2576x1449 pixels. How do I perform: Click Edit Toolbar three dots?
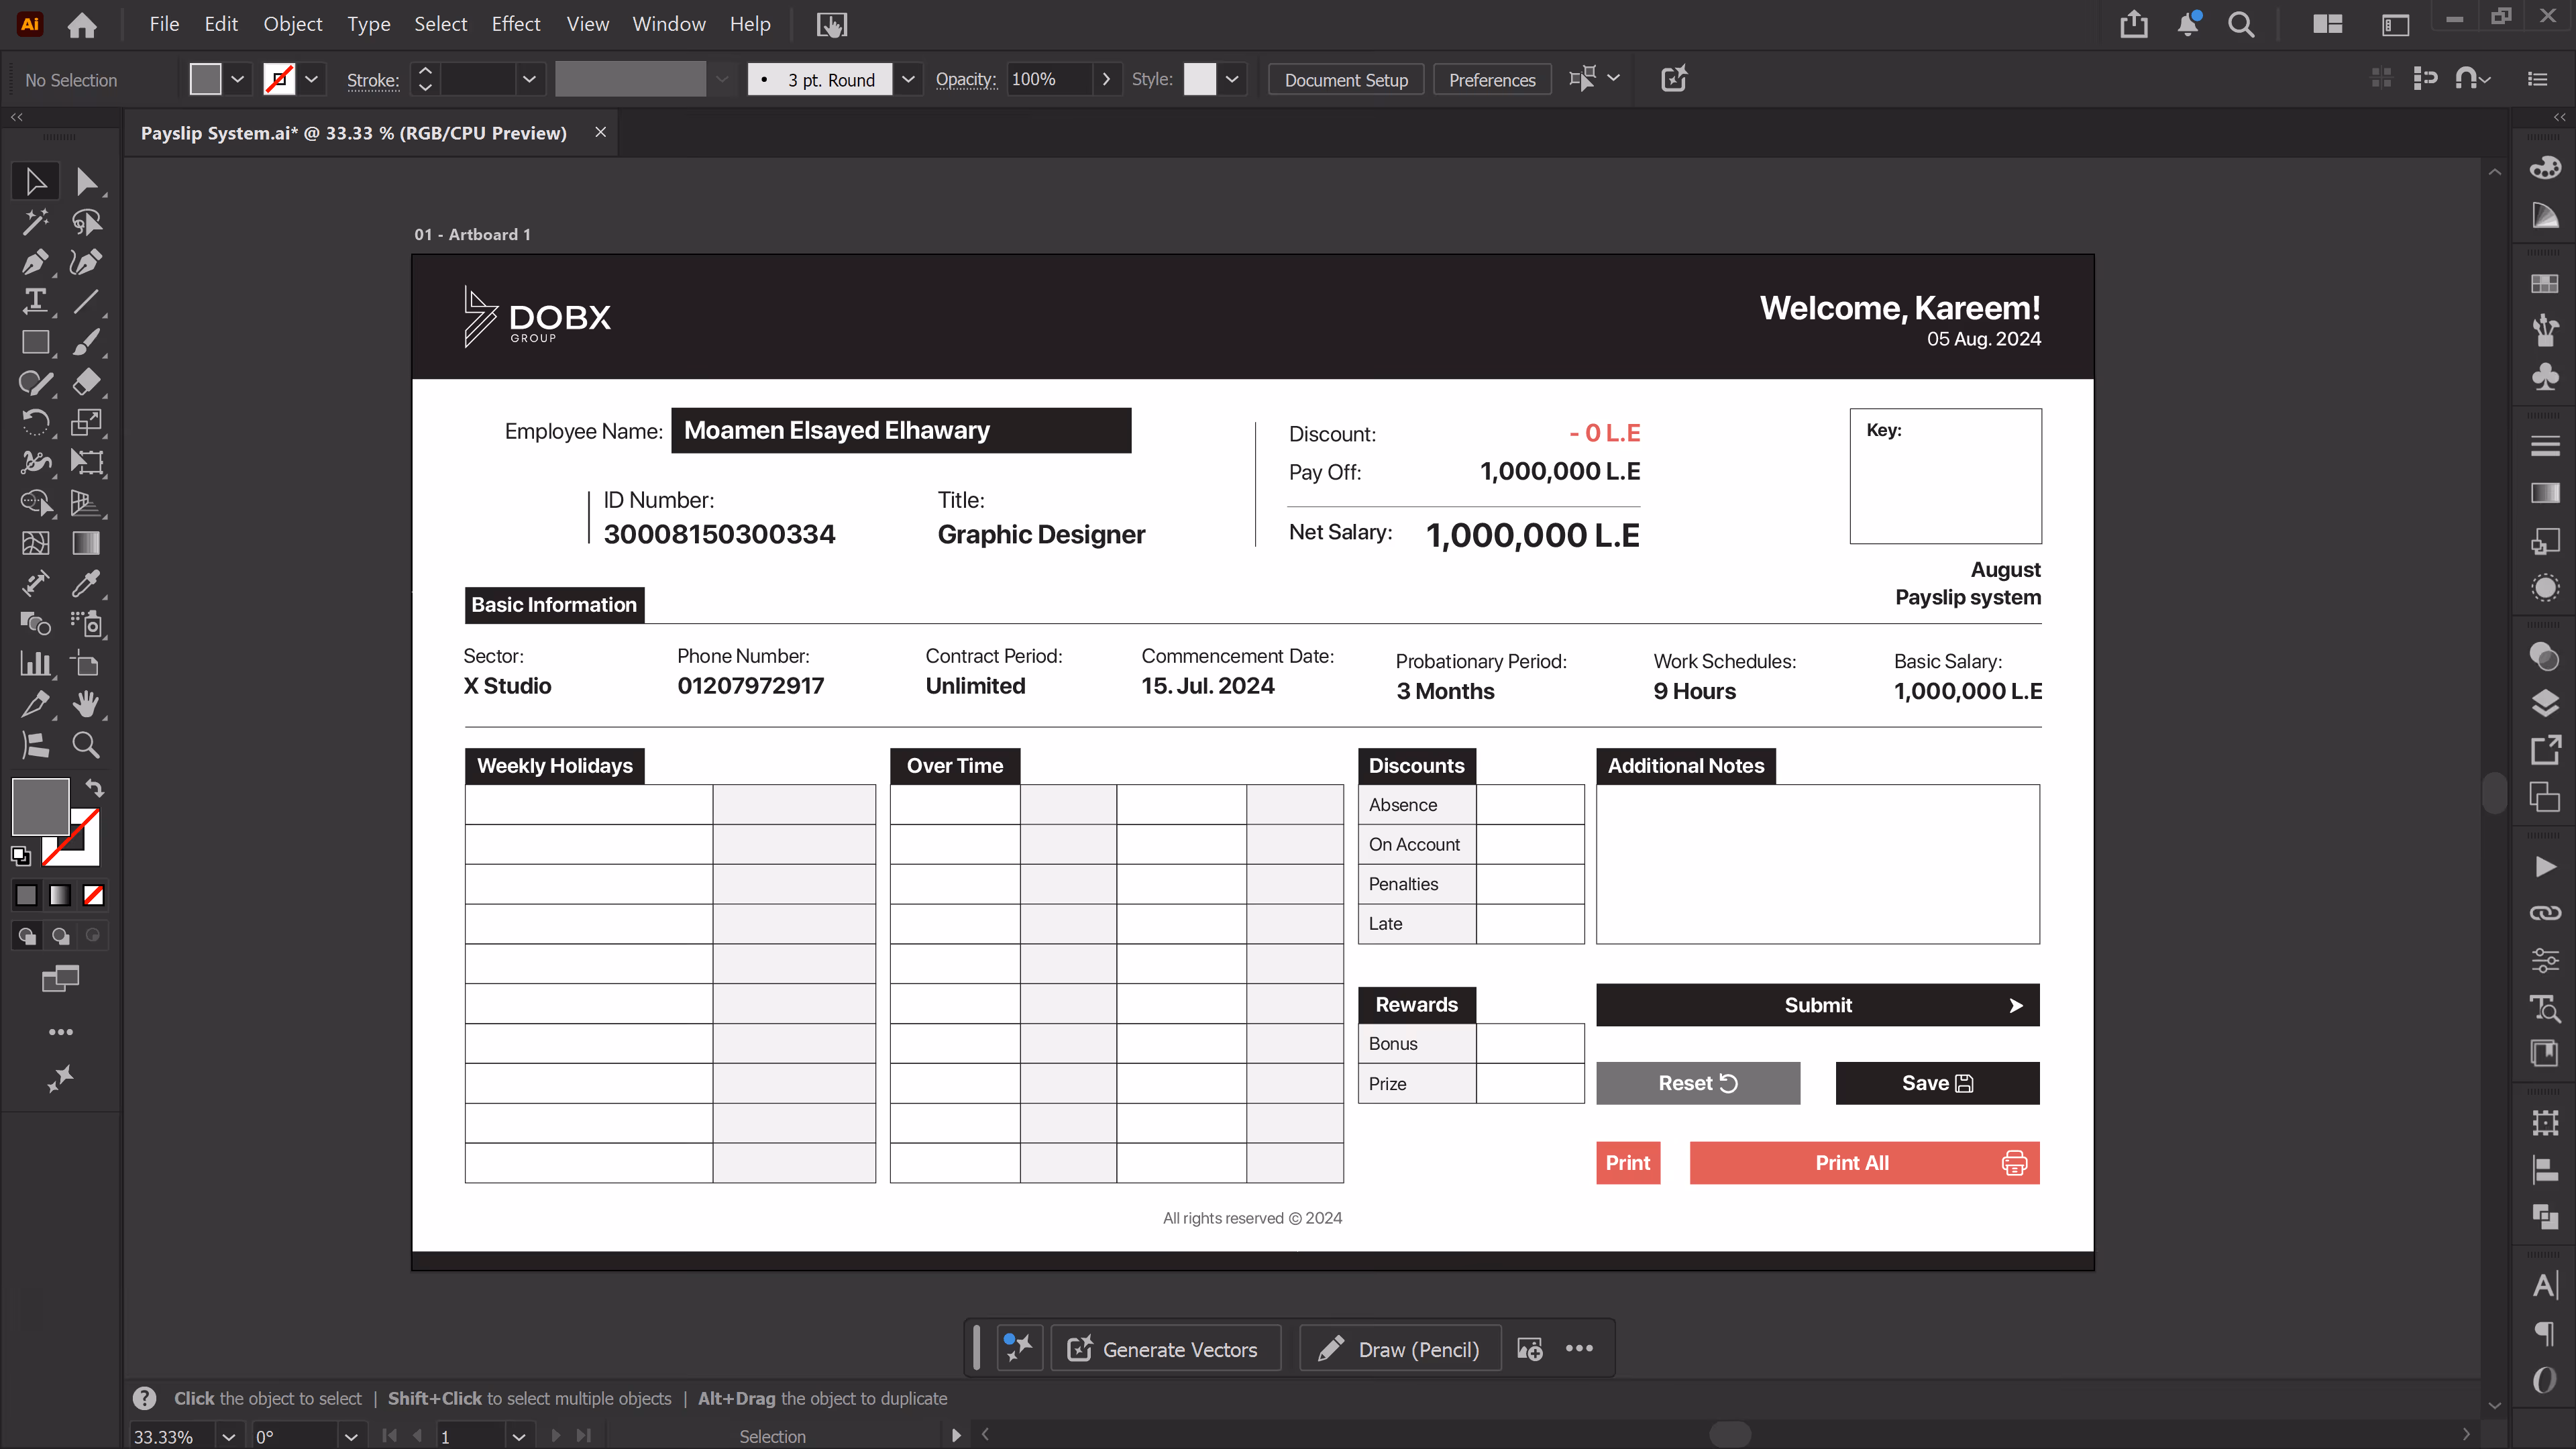tap(60, 1032)
